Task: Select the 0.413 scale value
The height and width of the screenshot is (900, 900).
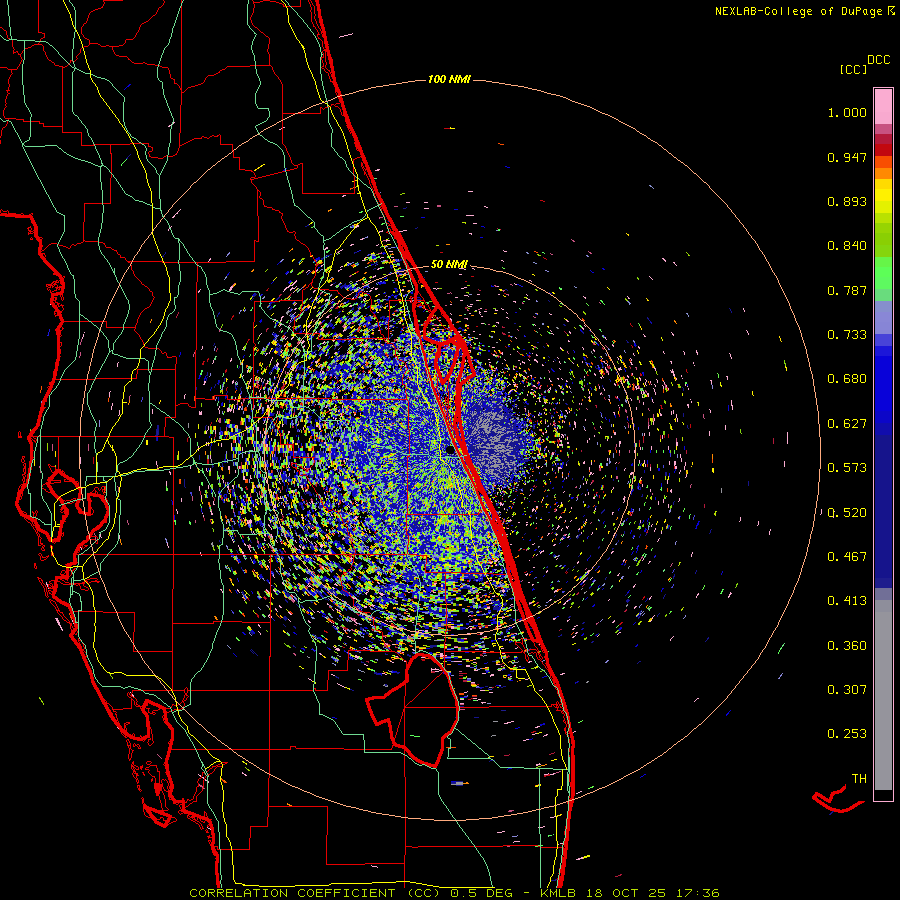Action: tap(847, 601)
